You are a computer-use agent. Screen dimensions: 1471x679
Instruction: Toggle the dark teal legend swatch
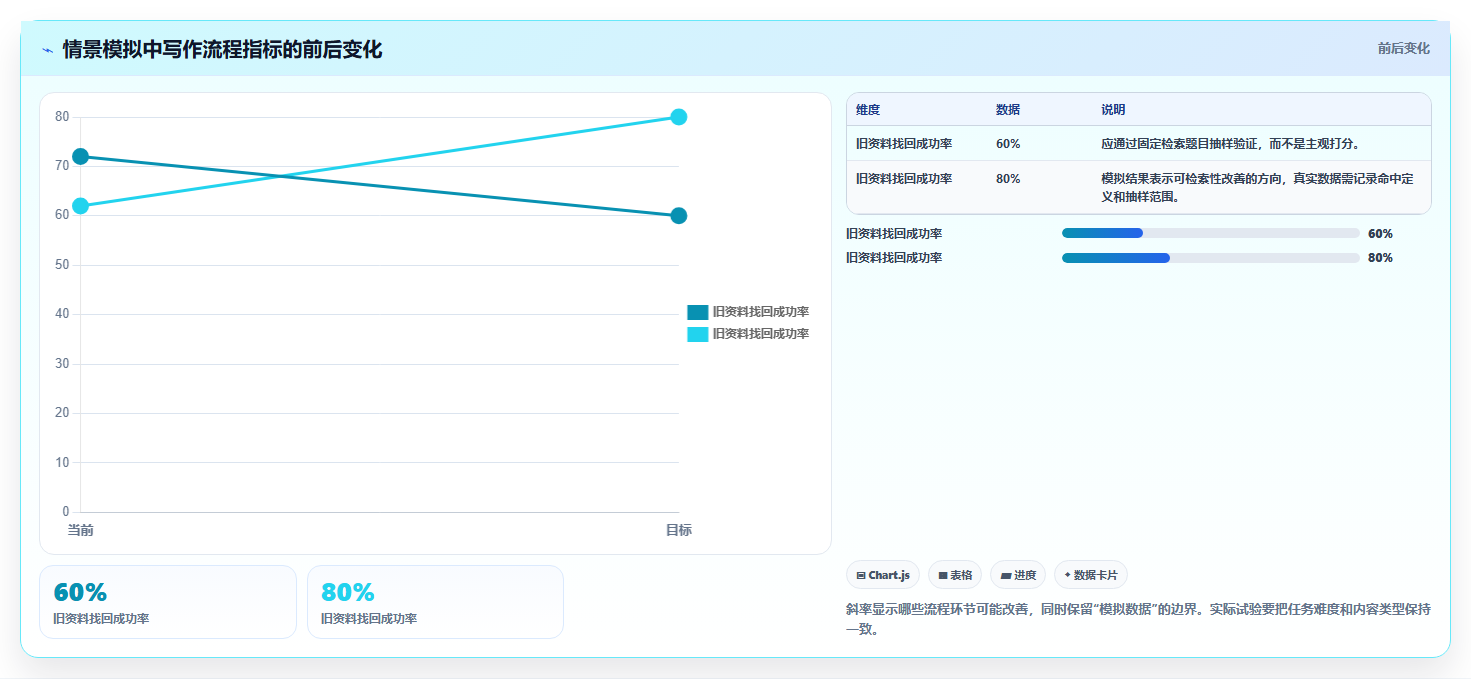pos(698,312)
